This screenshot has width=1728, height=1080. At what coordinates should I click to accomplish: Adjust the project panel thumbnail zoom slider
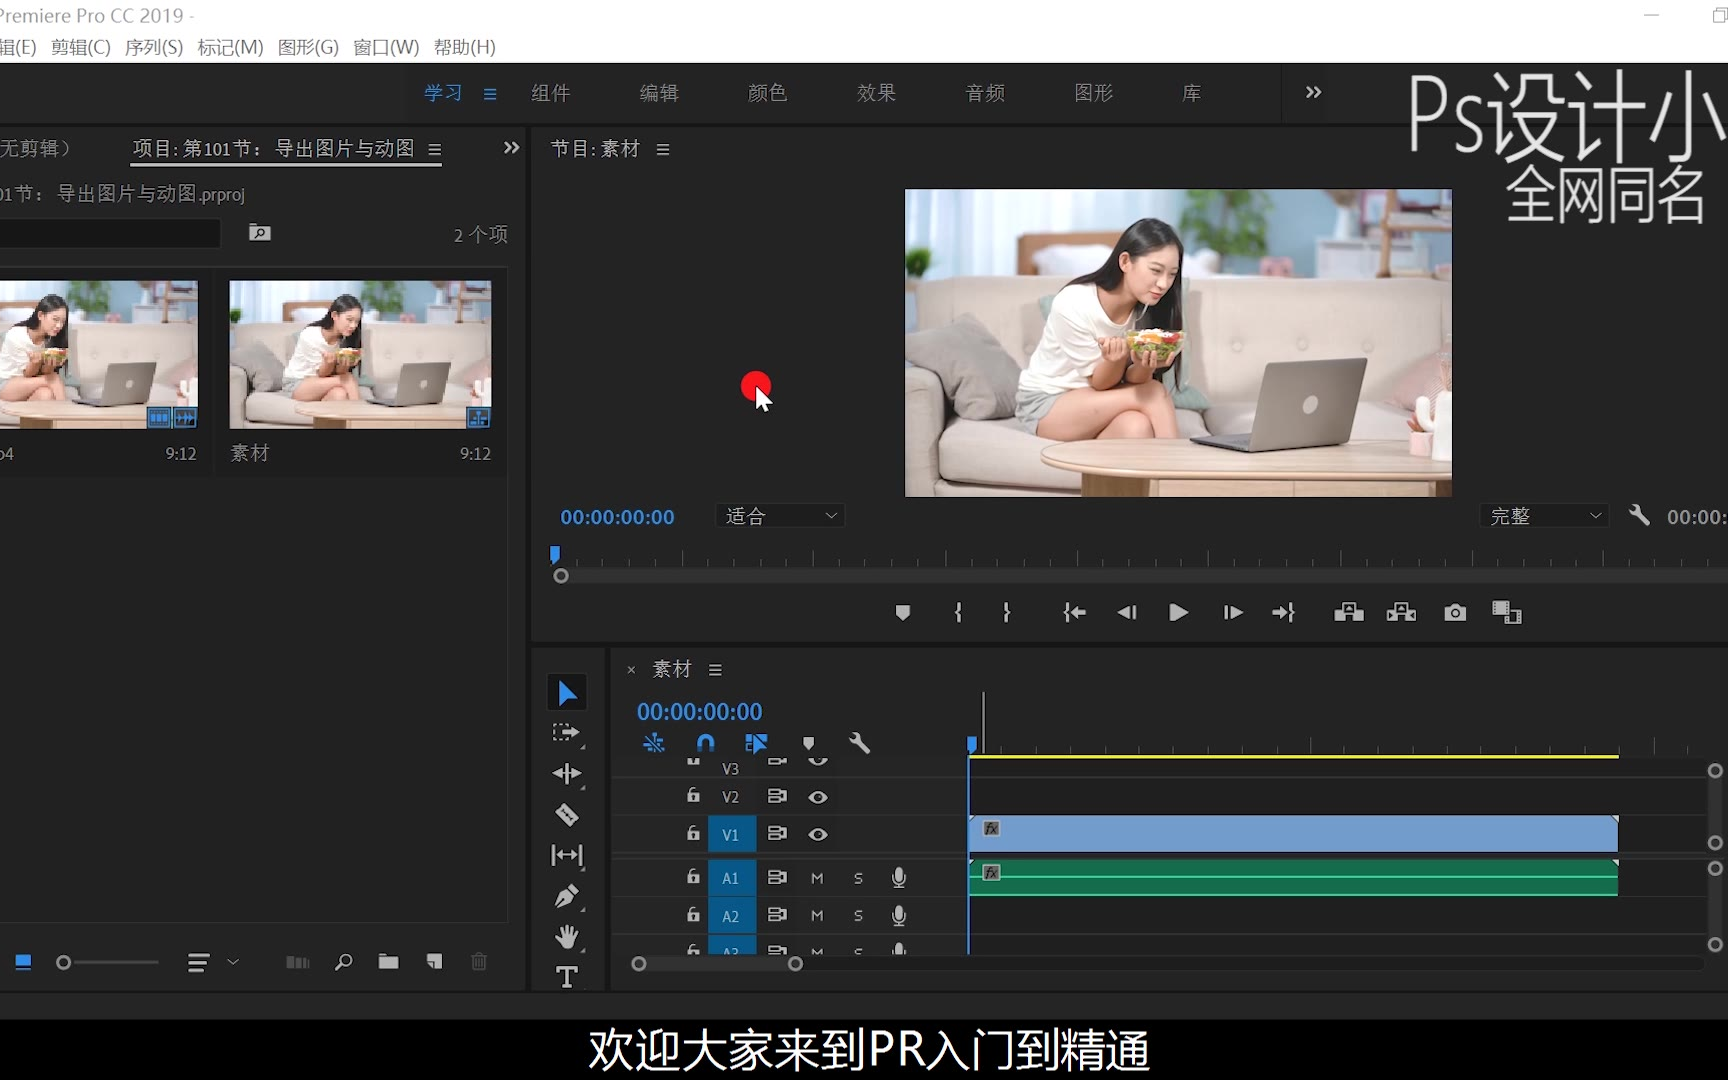(x=64, y=962)
